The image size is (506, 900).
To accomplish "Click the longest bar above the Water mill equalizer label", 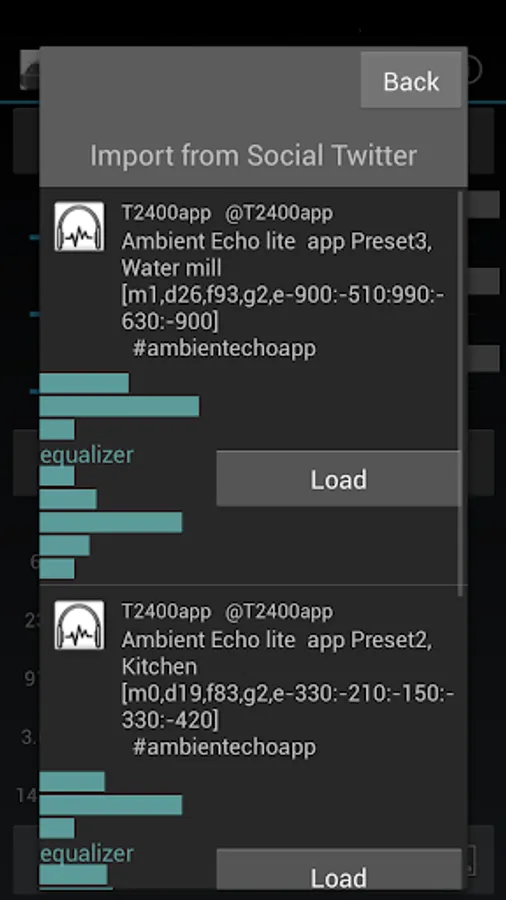I will tap(119, 406).
